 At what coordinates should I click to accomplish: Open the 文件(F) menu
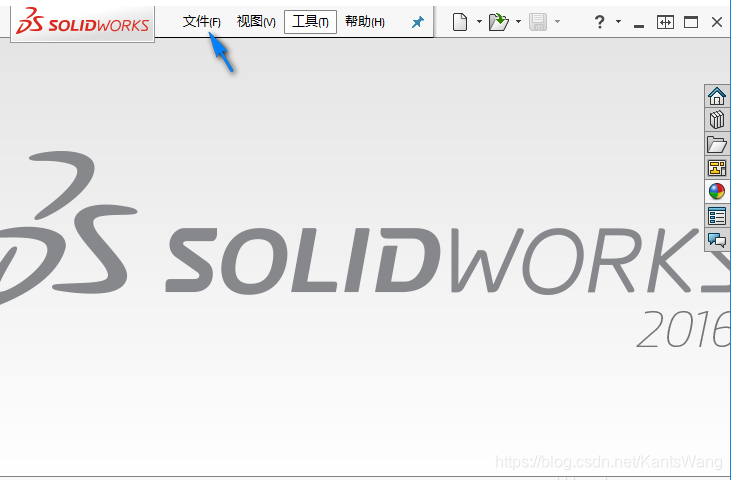point(201,21)
